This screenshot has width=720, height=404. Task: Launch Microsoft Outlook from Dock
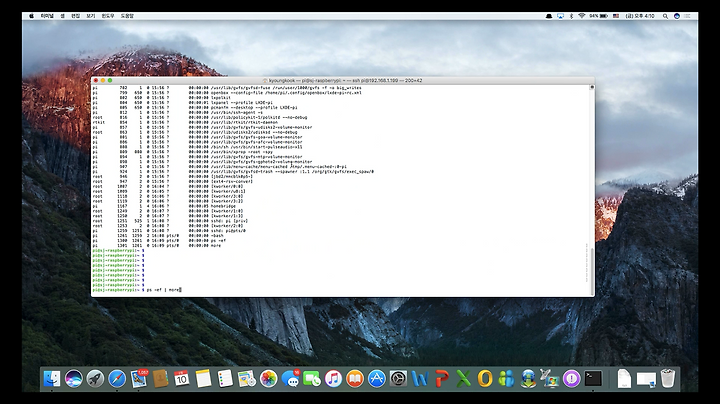pyautogui.click(x=485, y=379)
